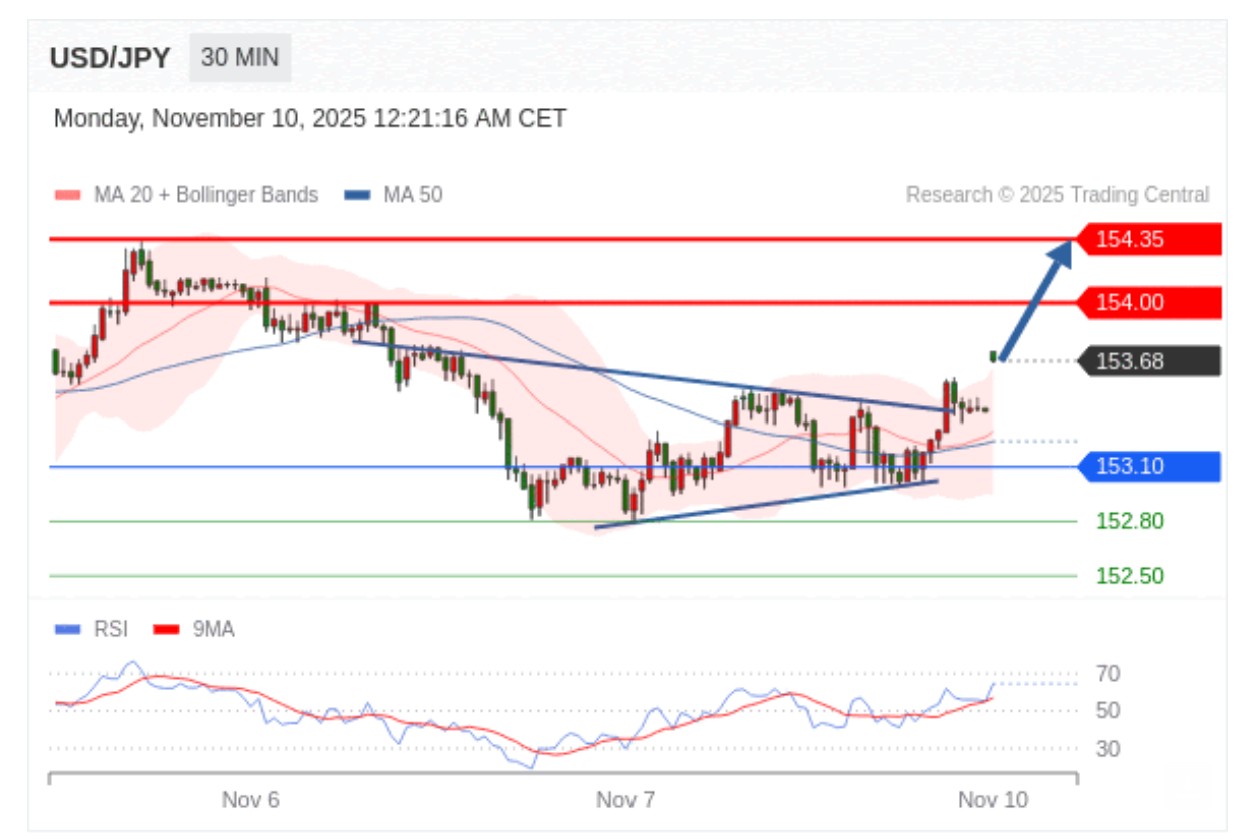Click the green 152.80 support label
Image resolution: width=1260 pixels, height=840 pixels.
tap(1130, 521)
